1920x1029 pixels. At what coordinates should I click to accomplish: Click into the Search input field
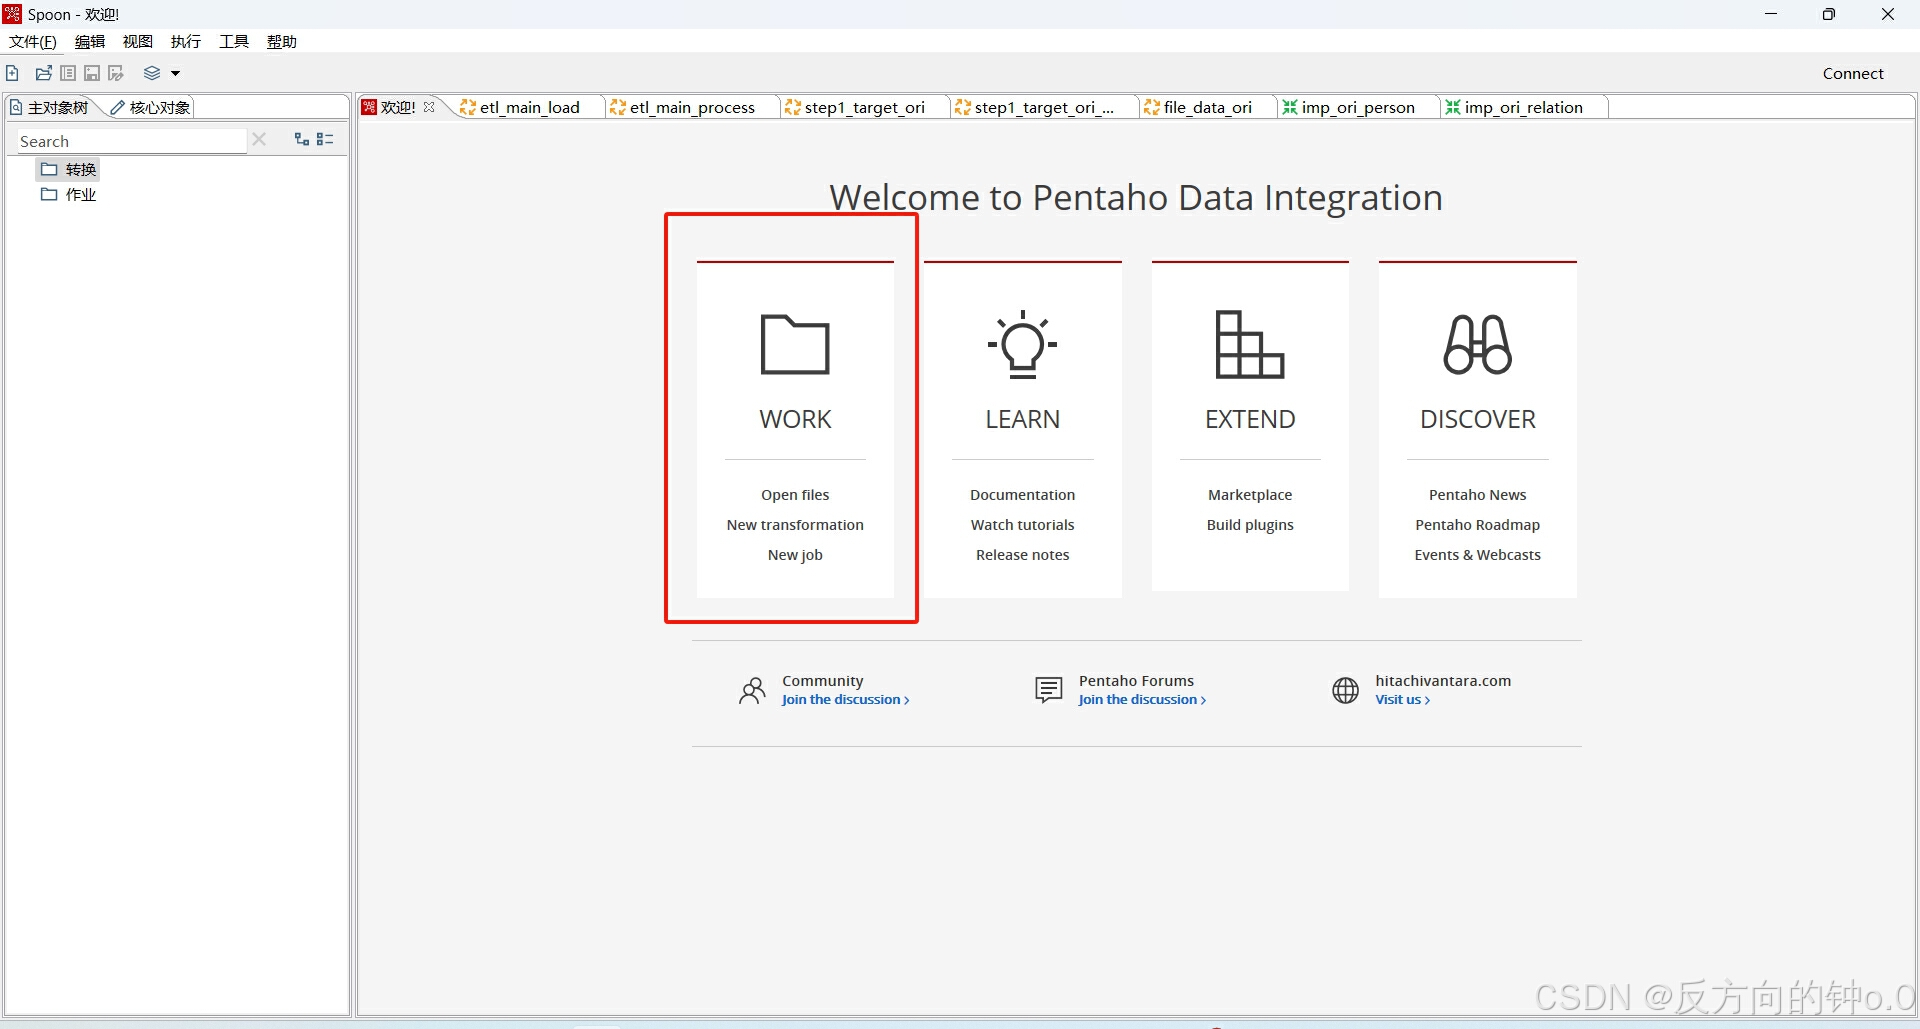130,141
